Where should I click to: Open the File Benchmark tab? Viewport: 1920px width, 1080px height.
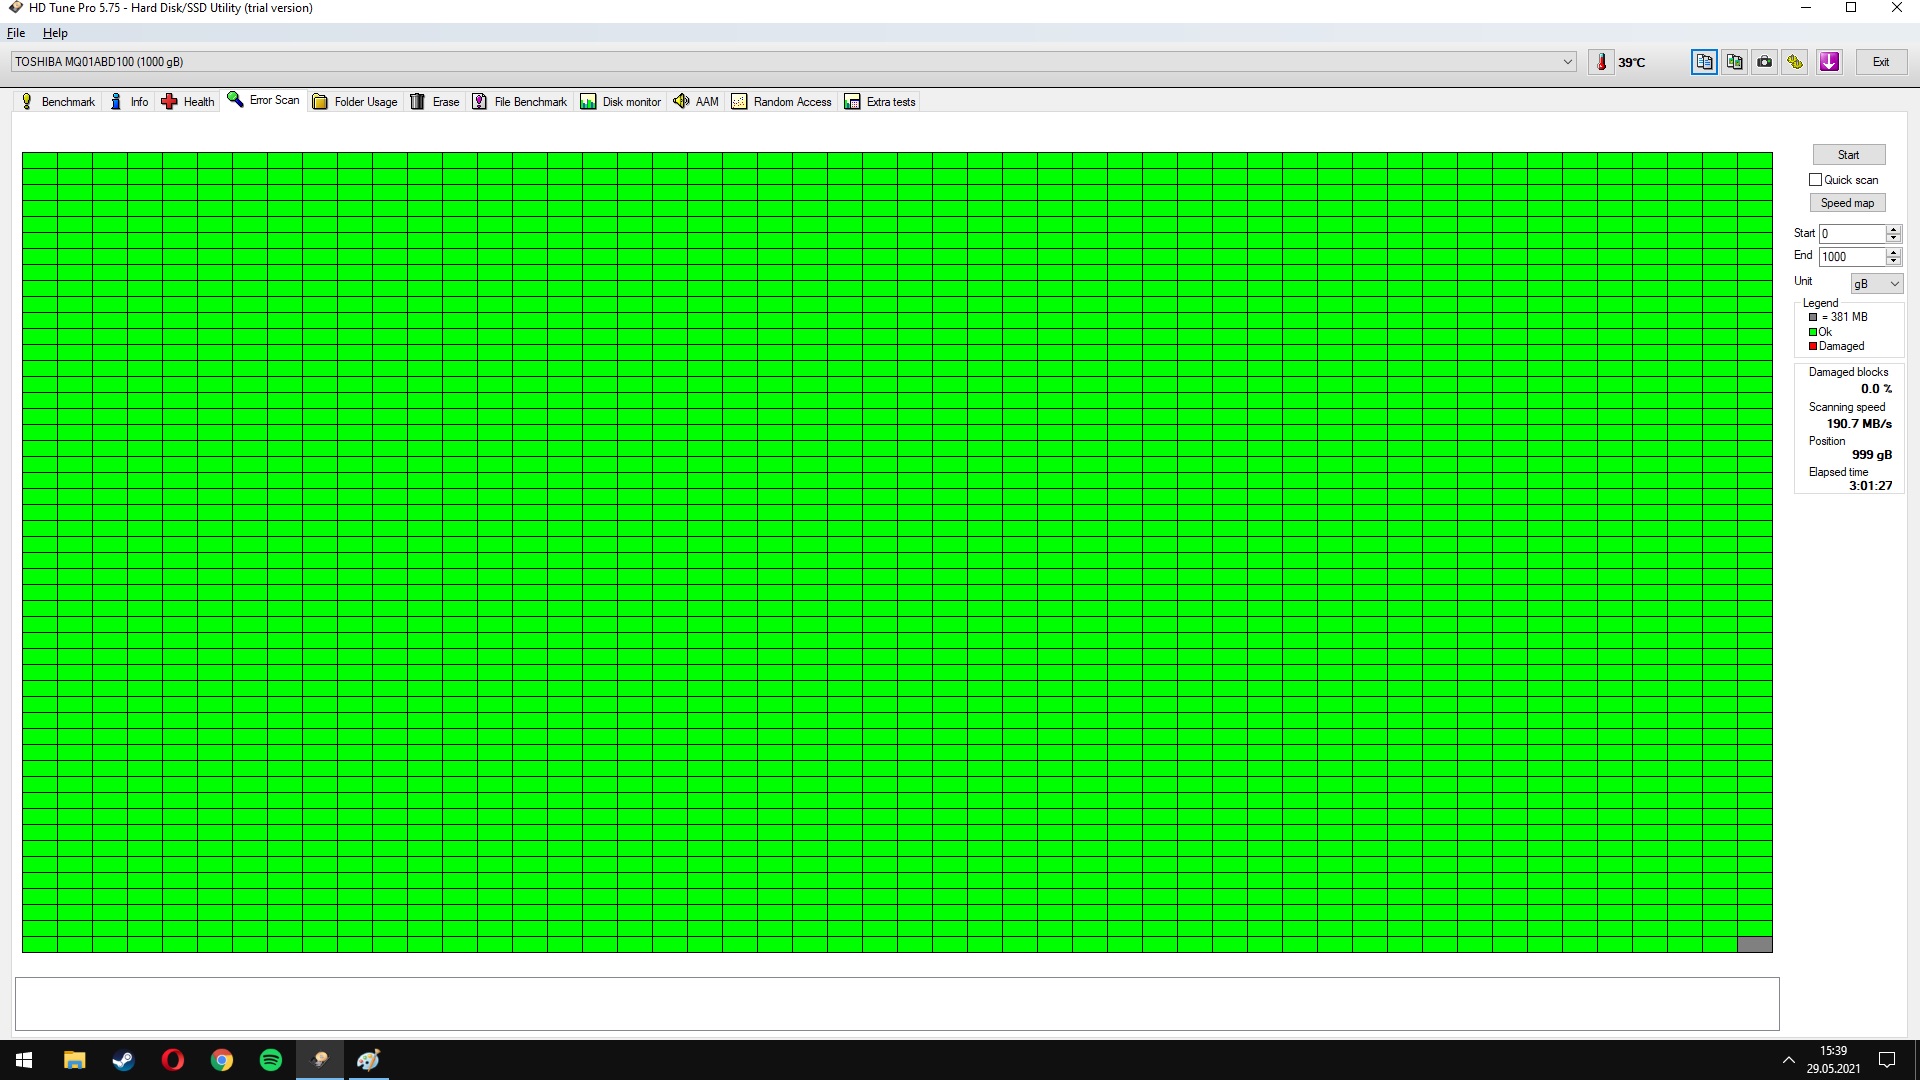point(520,102)
